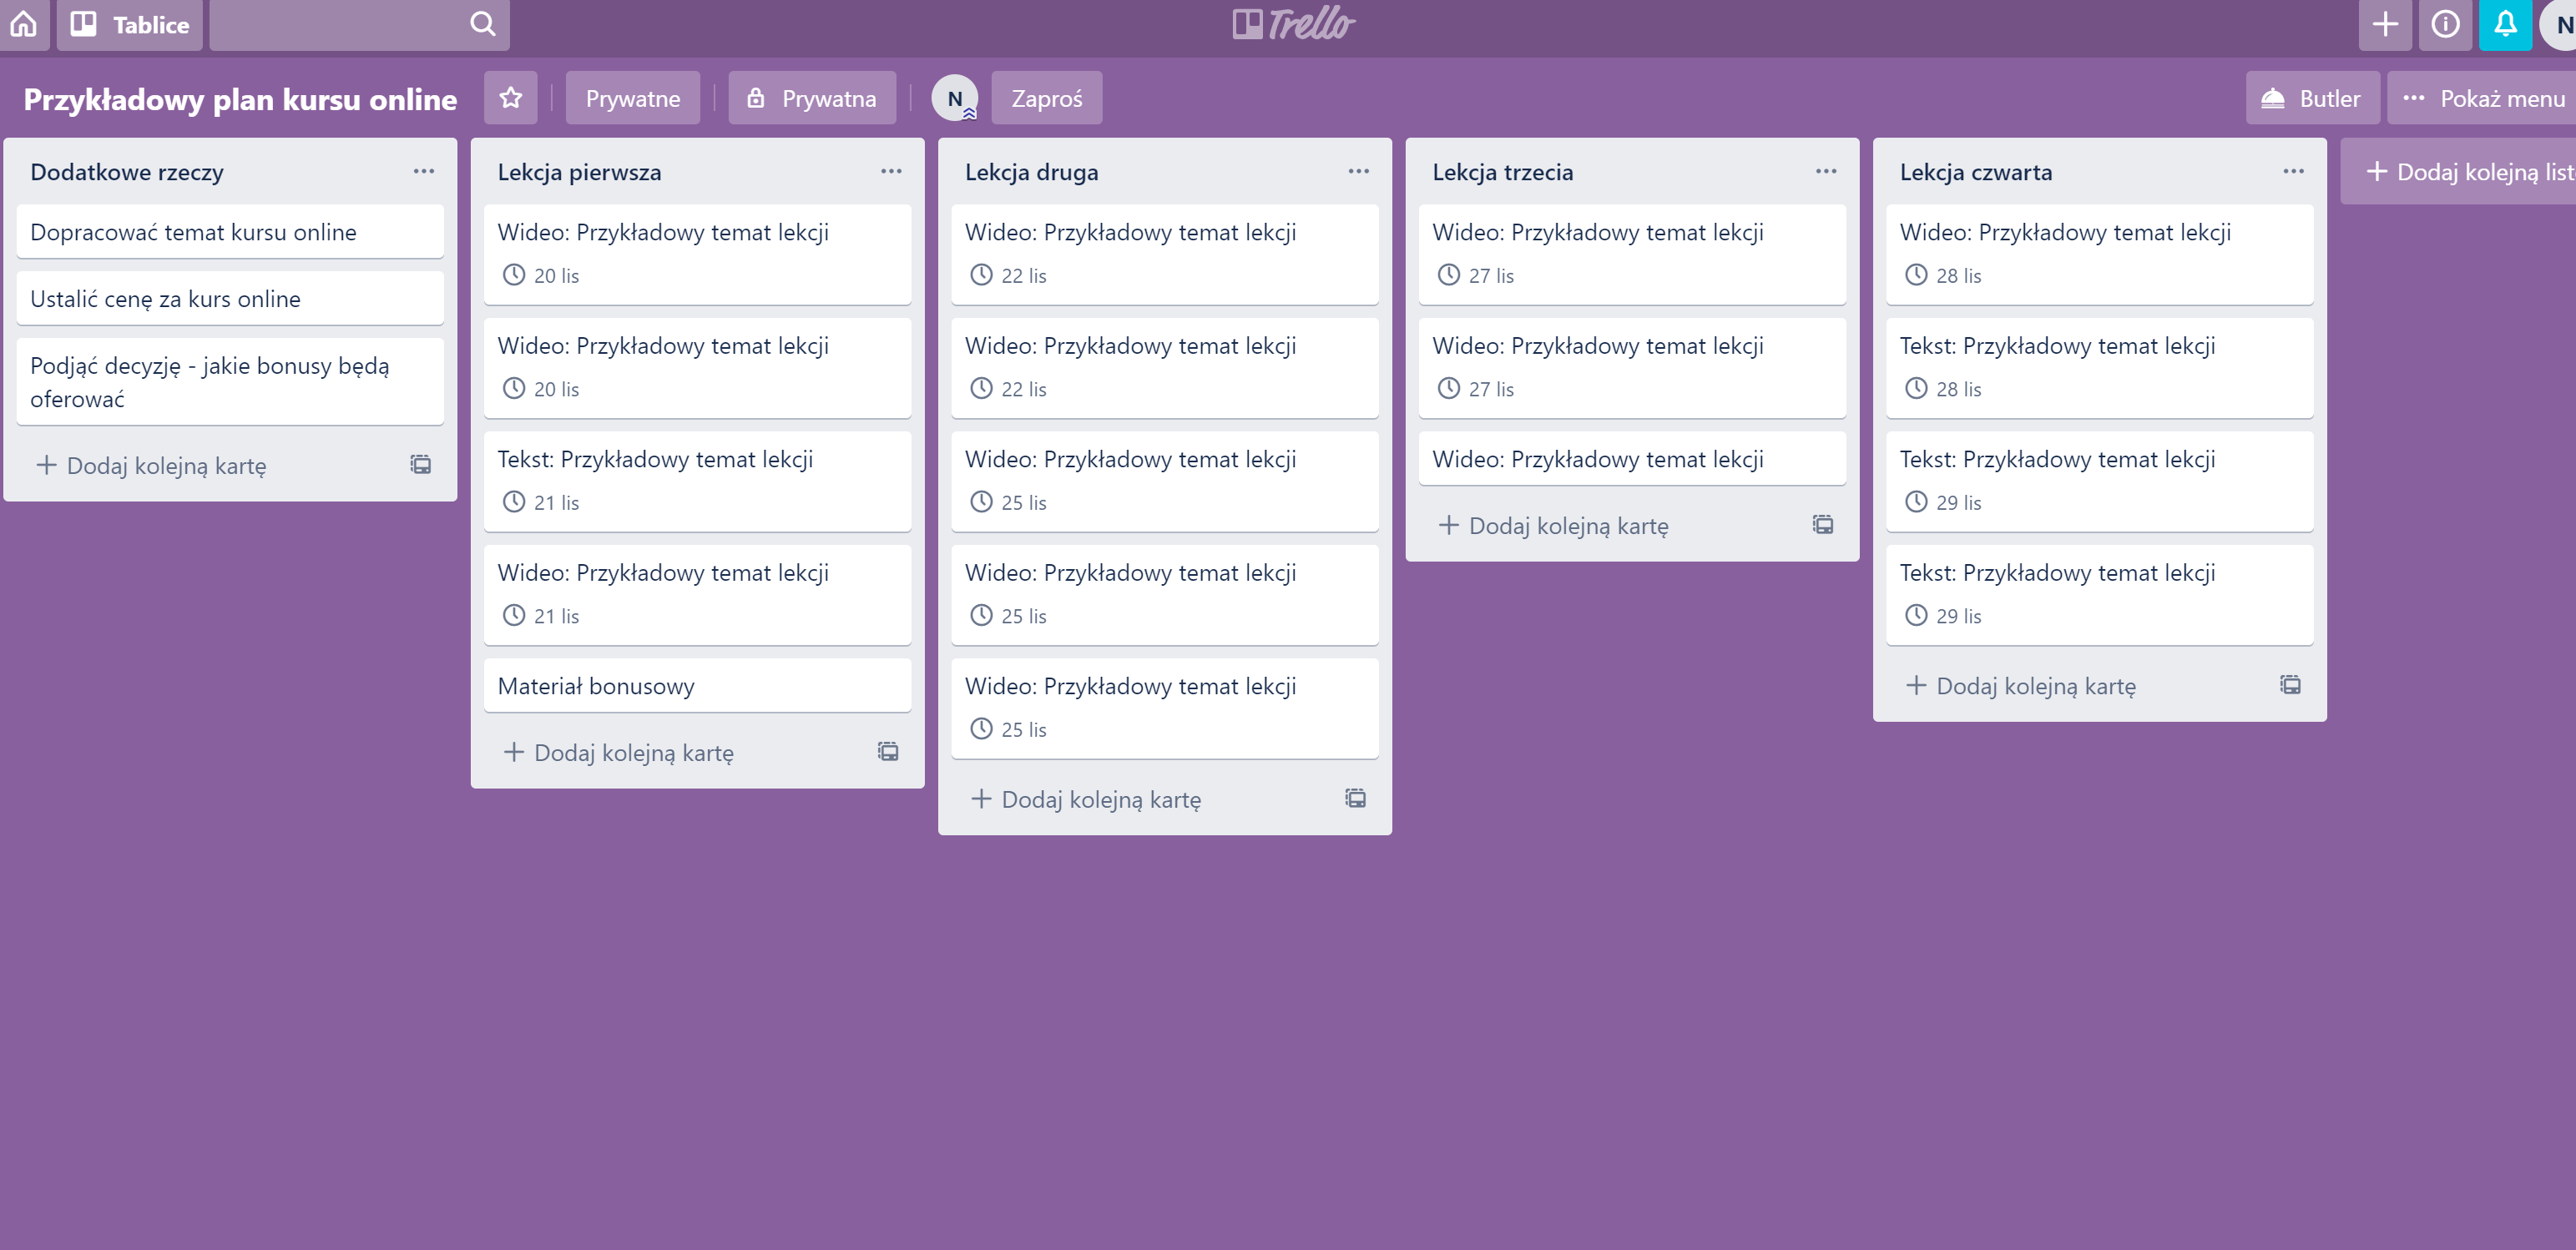Create card from template in Dodatkowe rzeczy
Image resolution: width=2576 pixels, height=1250 pixels.
coord(421,464)
